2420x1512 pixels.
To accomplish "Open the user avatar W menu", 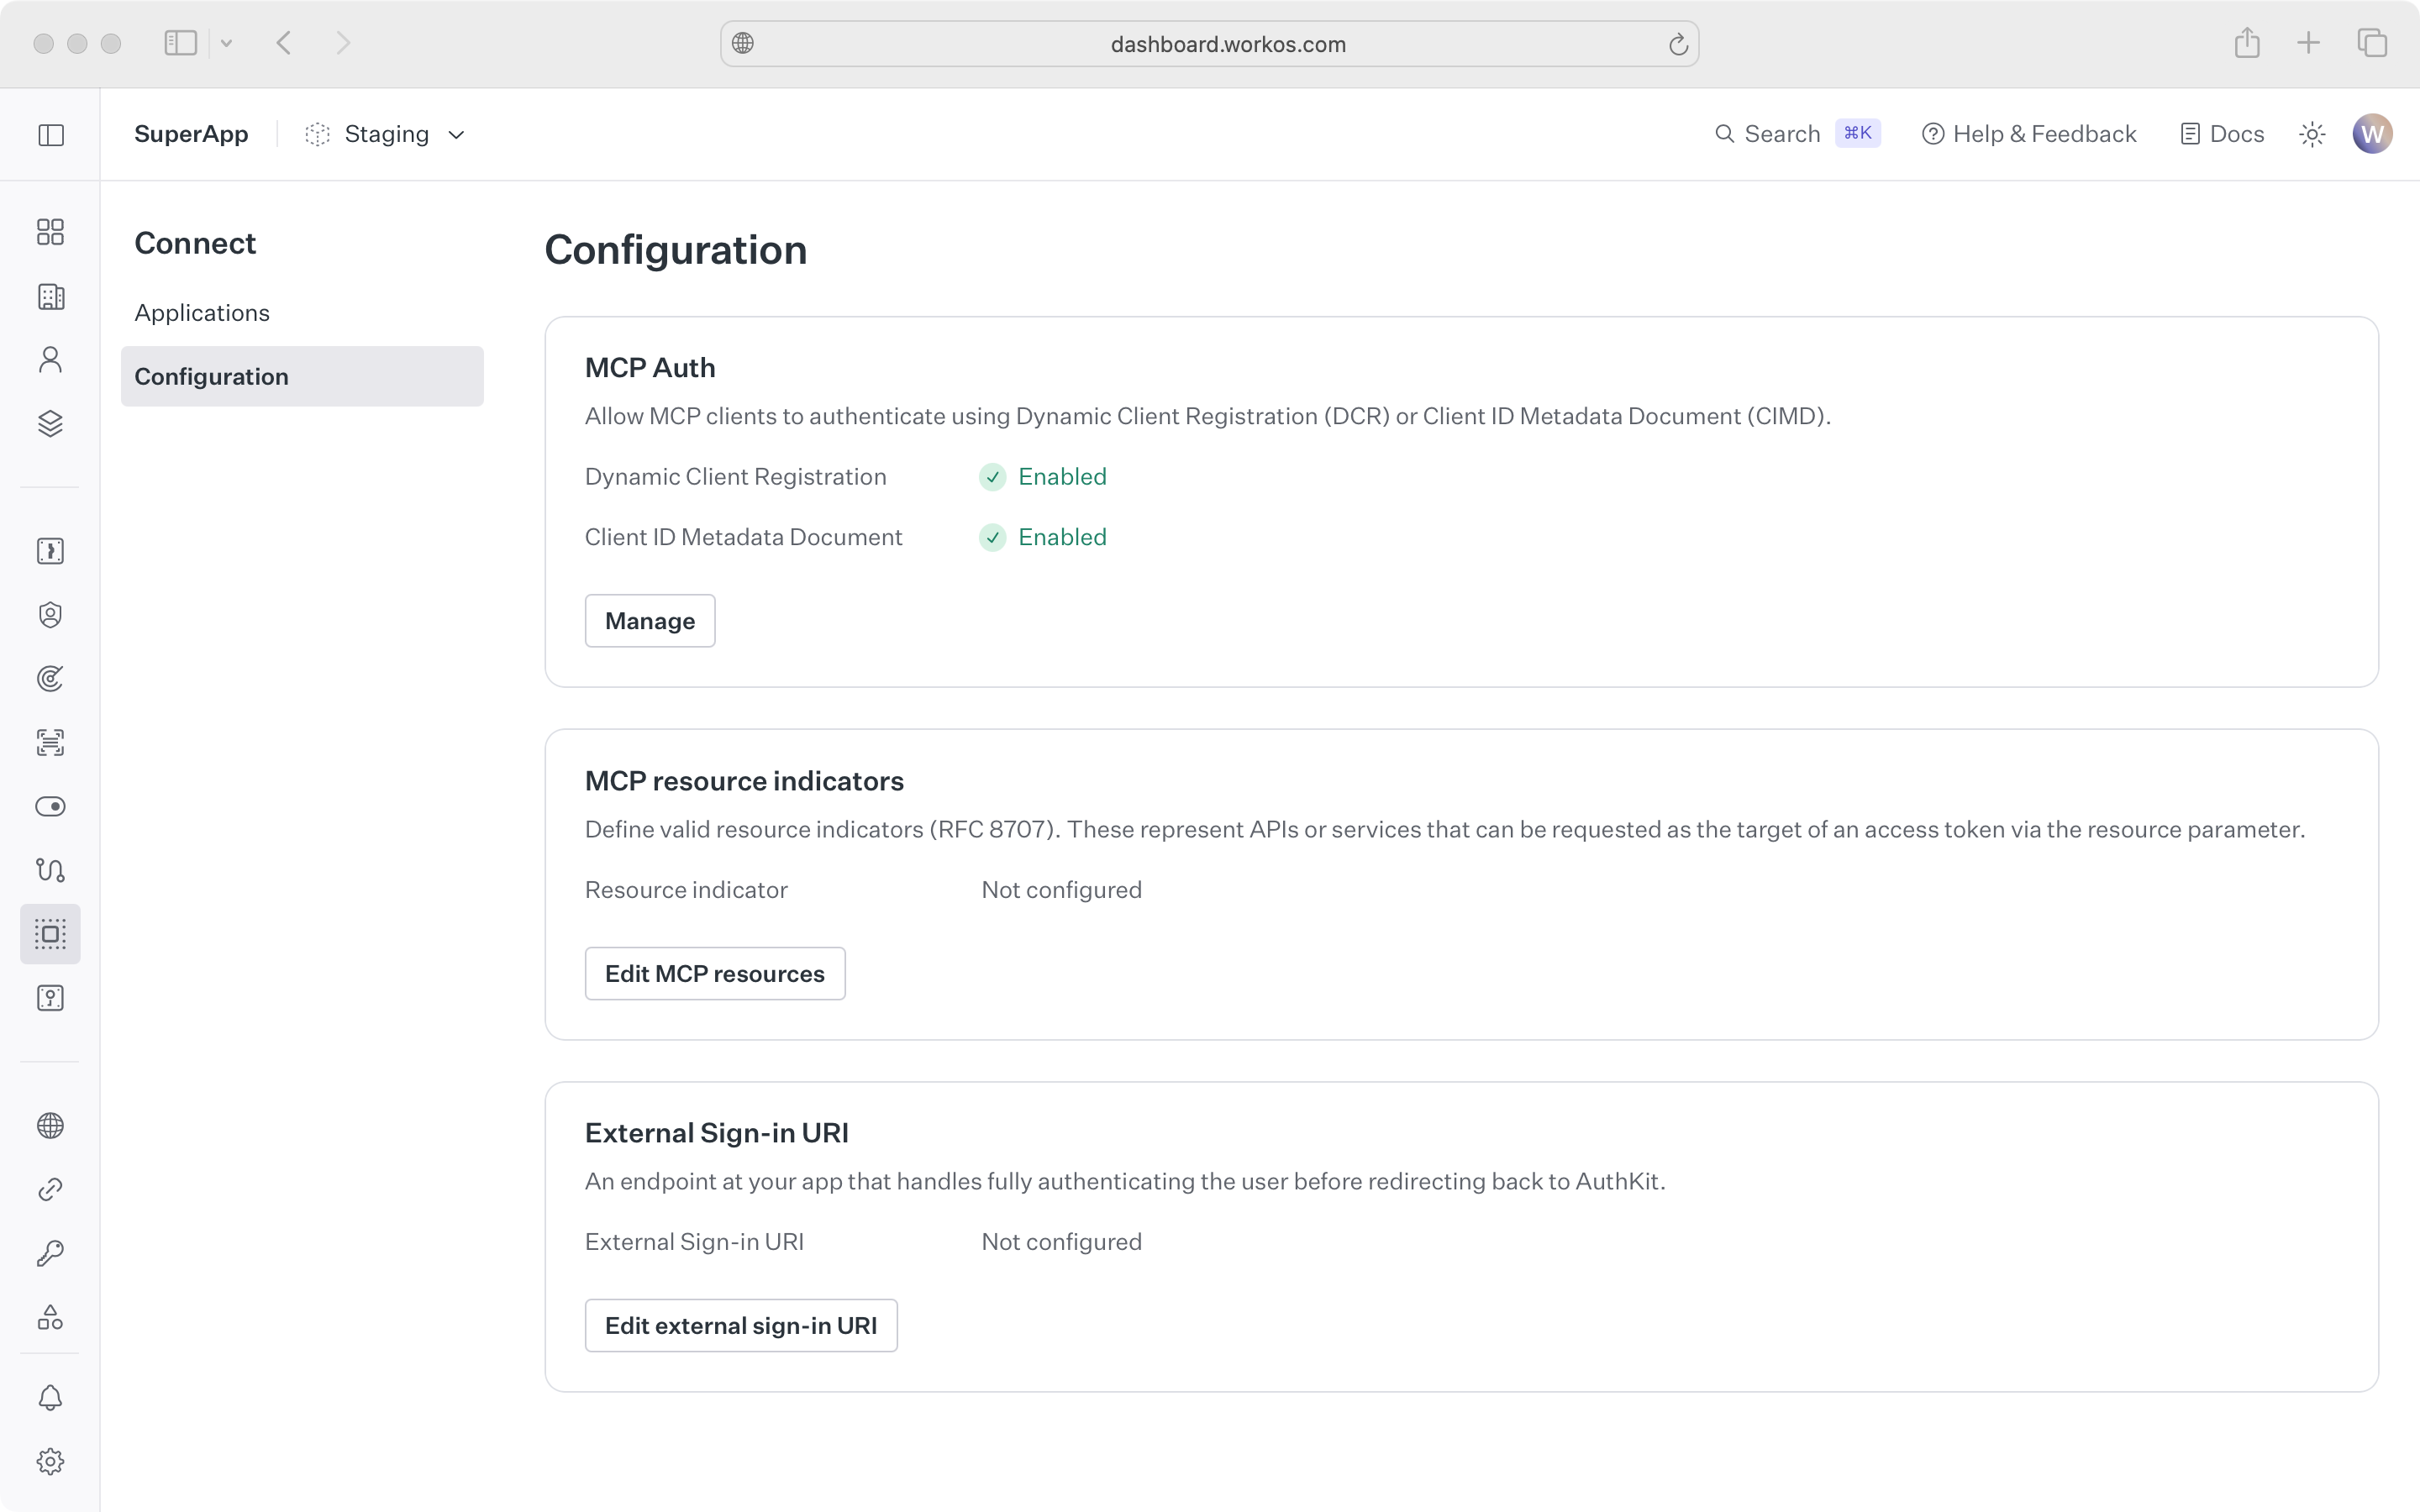I will pos(2371,134).
